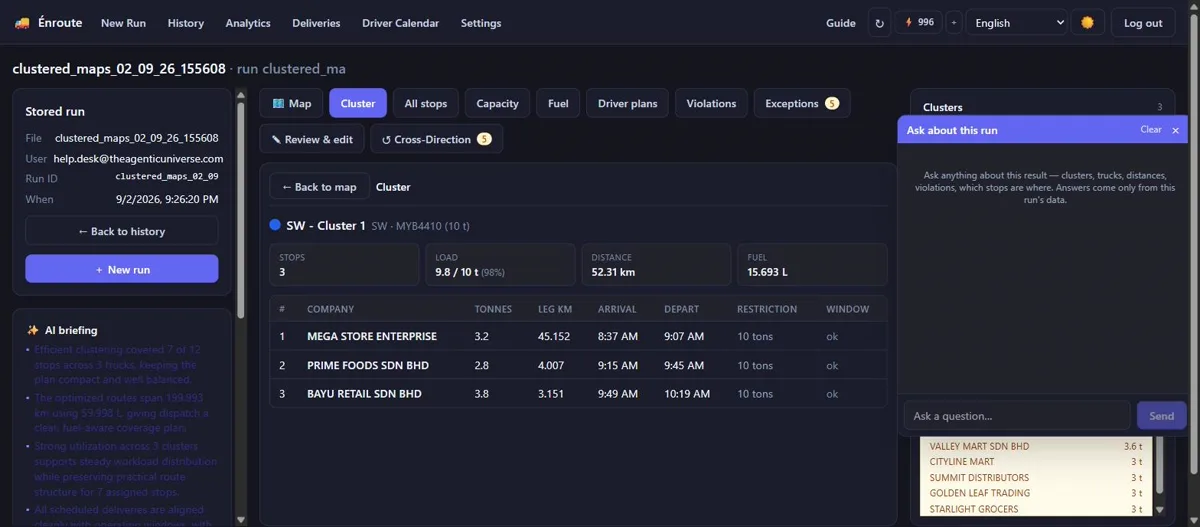Click the user email help.desk@theagenticuniverse.com
Image resolution: width=1200 pixels, height=527 pixels.
(138, 159)
